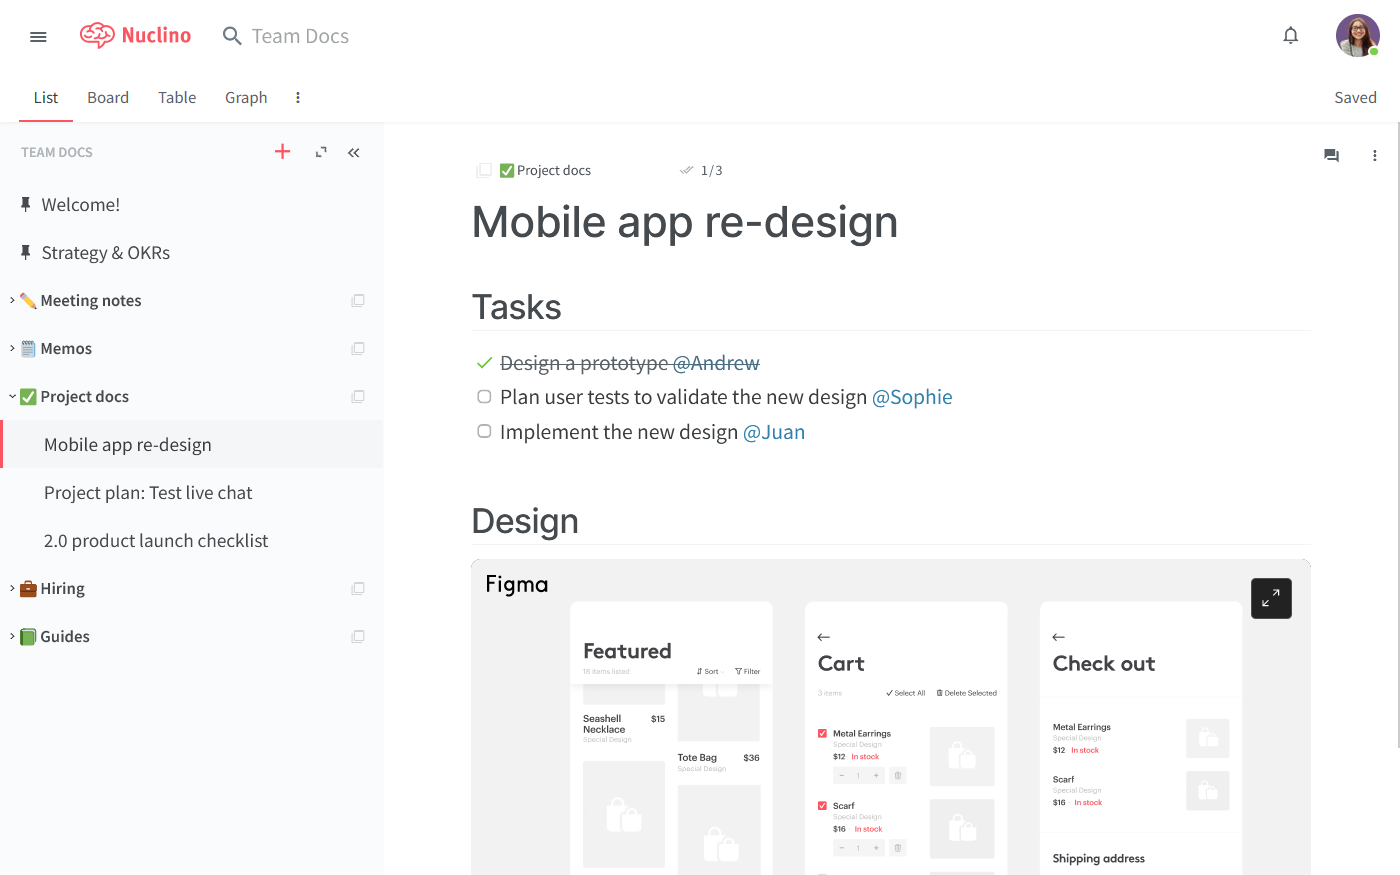This screenshot has height=875, width=1400.
Task: Expand sidebar with diagonal arrows icon
Action: pyautogui.click(x=321, y=152)
